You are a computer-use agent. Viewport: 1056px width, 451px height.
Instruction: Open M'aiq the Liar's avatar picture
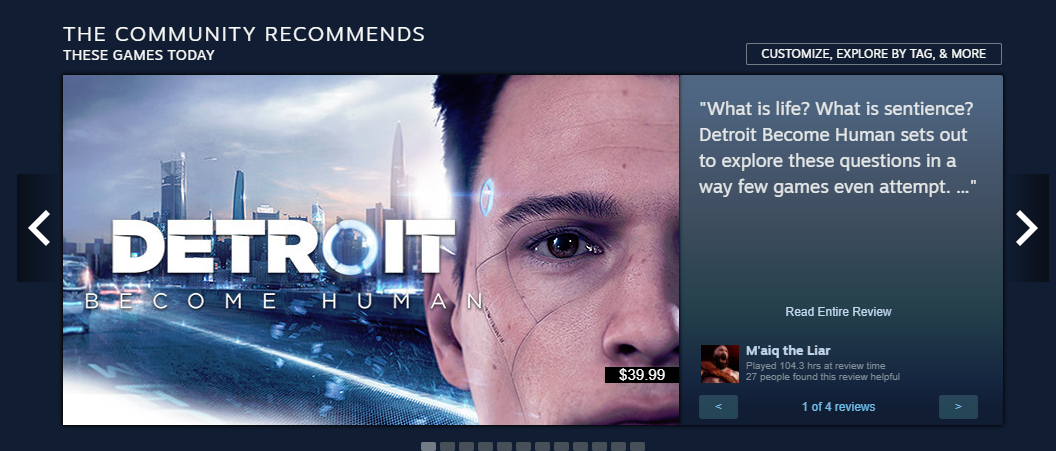(719, 364)
